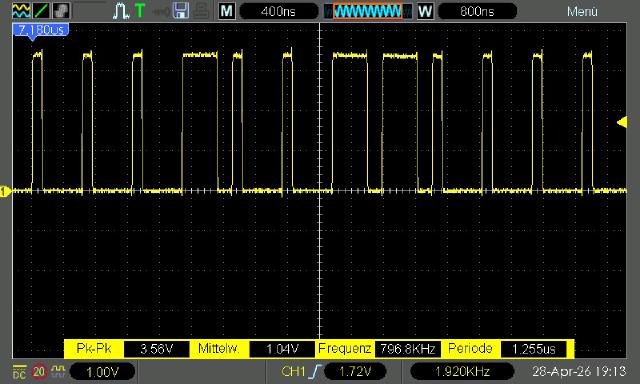Viewport: 640px width, 384px height.
Task: Click the green T trigger status icon
Action: pos(140,11)
